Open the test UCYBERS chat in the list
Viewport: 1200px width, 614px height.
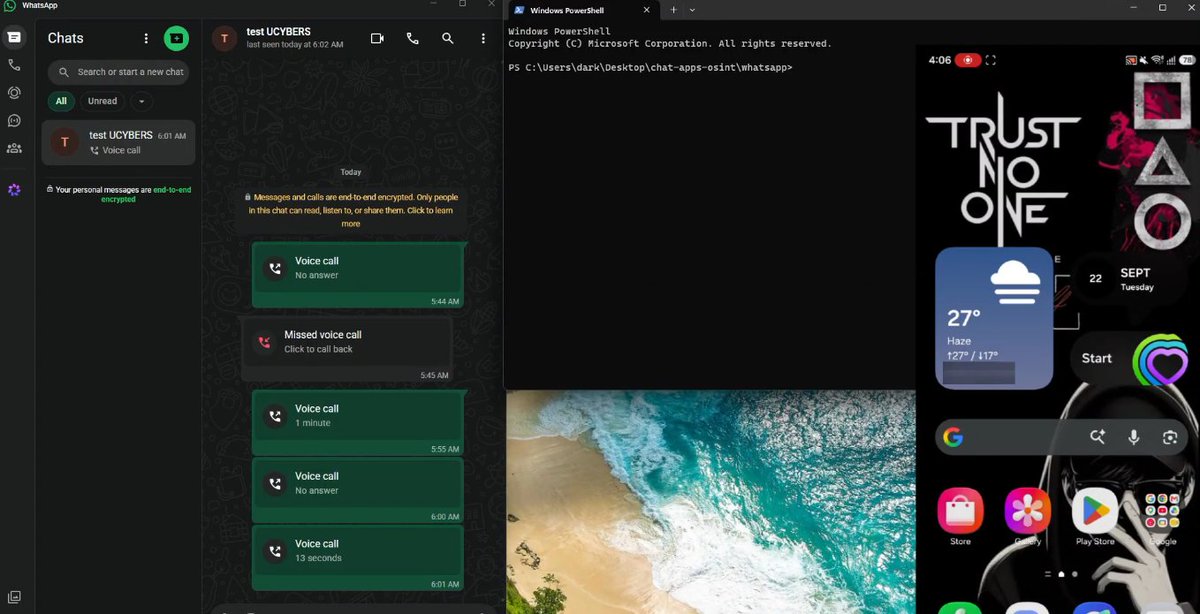click(x=118, y=142)
